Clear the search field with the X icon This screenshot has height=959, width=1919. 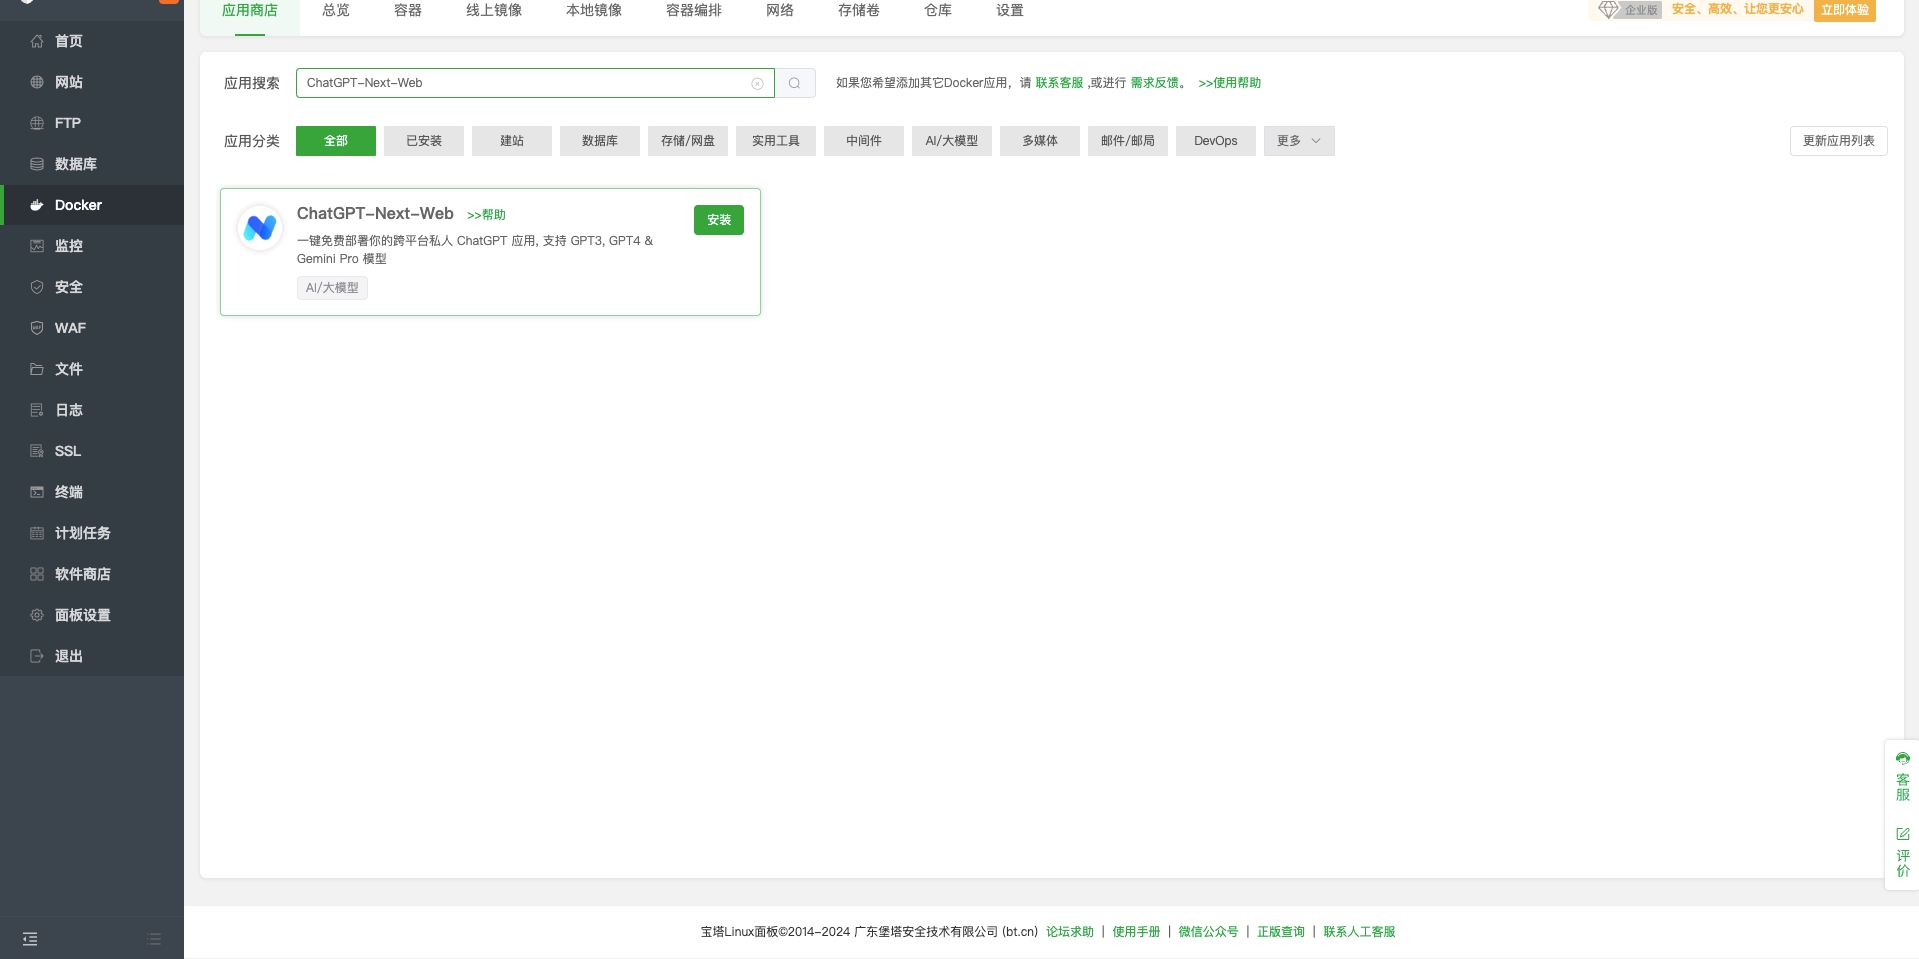pyautogui.click(x=757, y=83)
